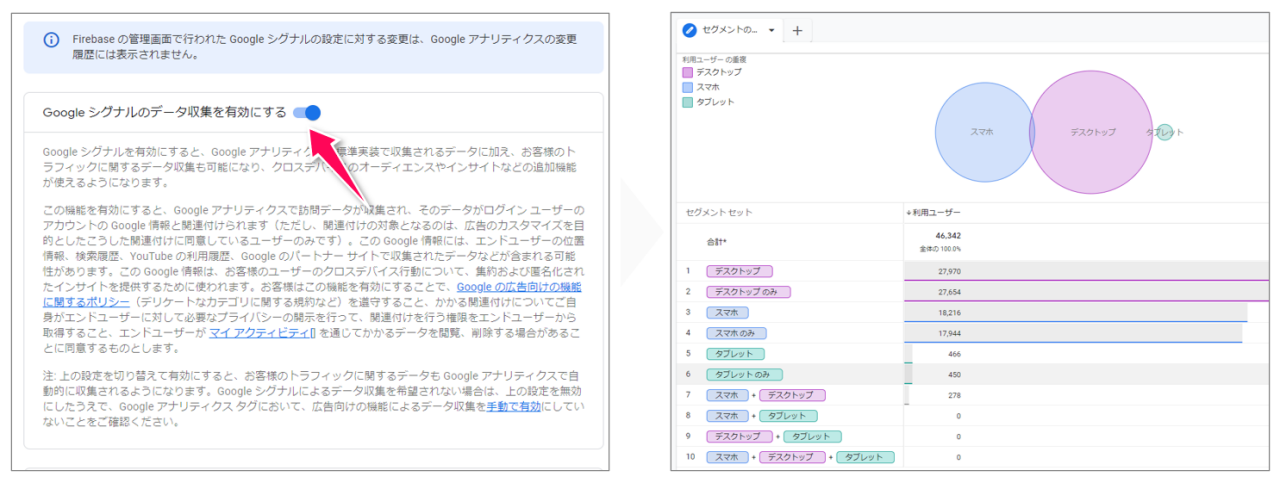Screen dimensions: 1280x483
Task: Click the デスクトップ のみ segment chip in row 2
Action: (x=748, y=292)
